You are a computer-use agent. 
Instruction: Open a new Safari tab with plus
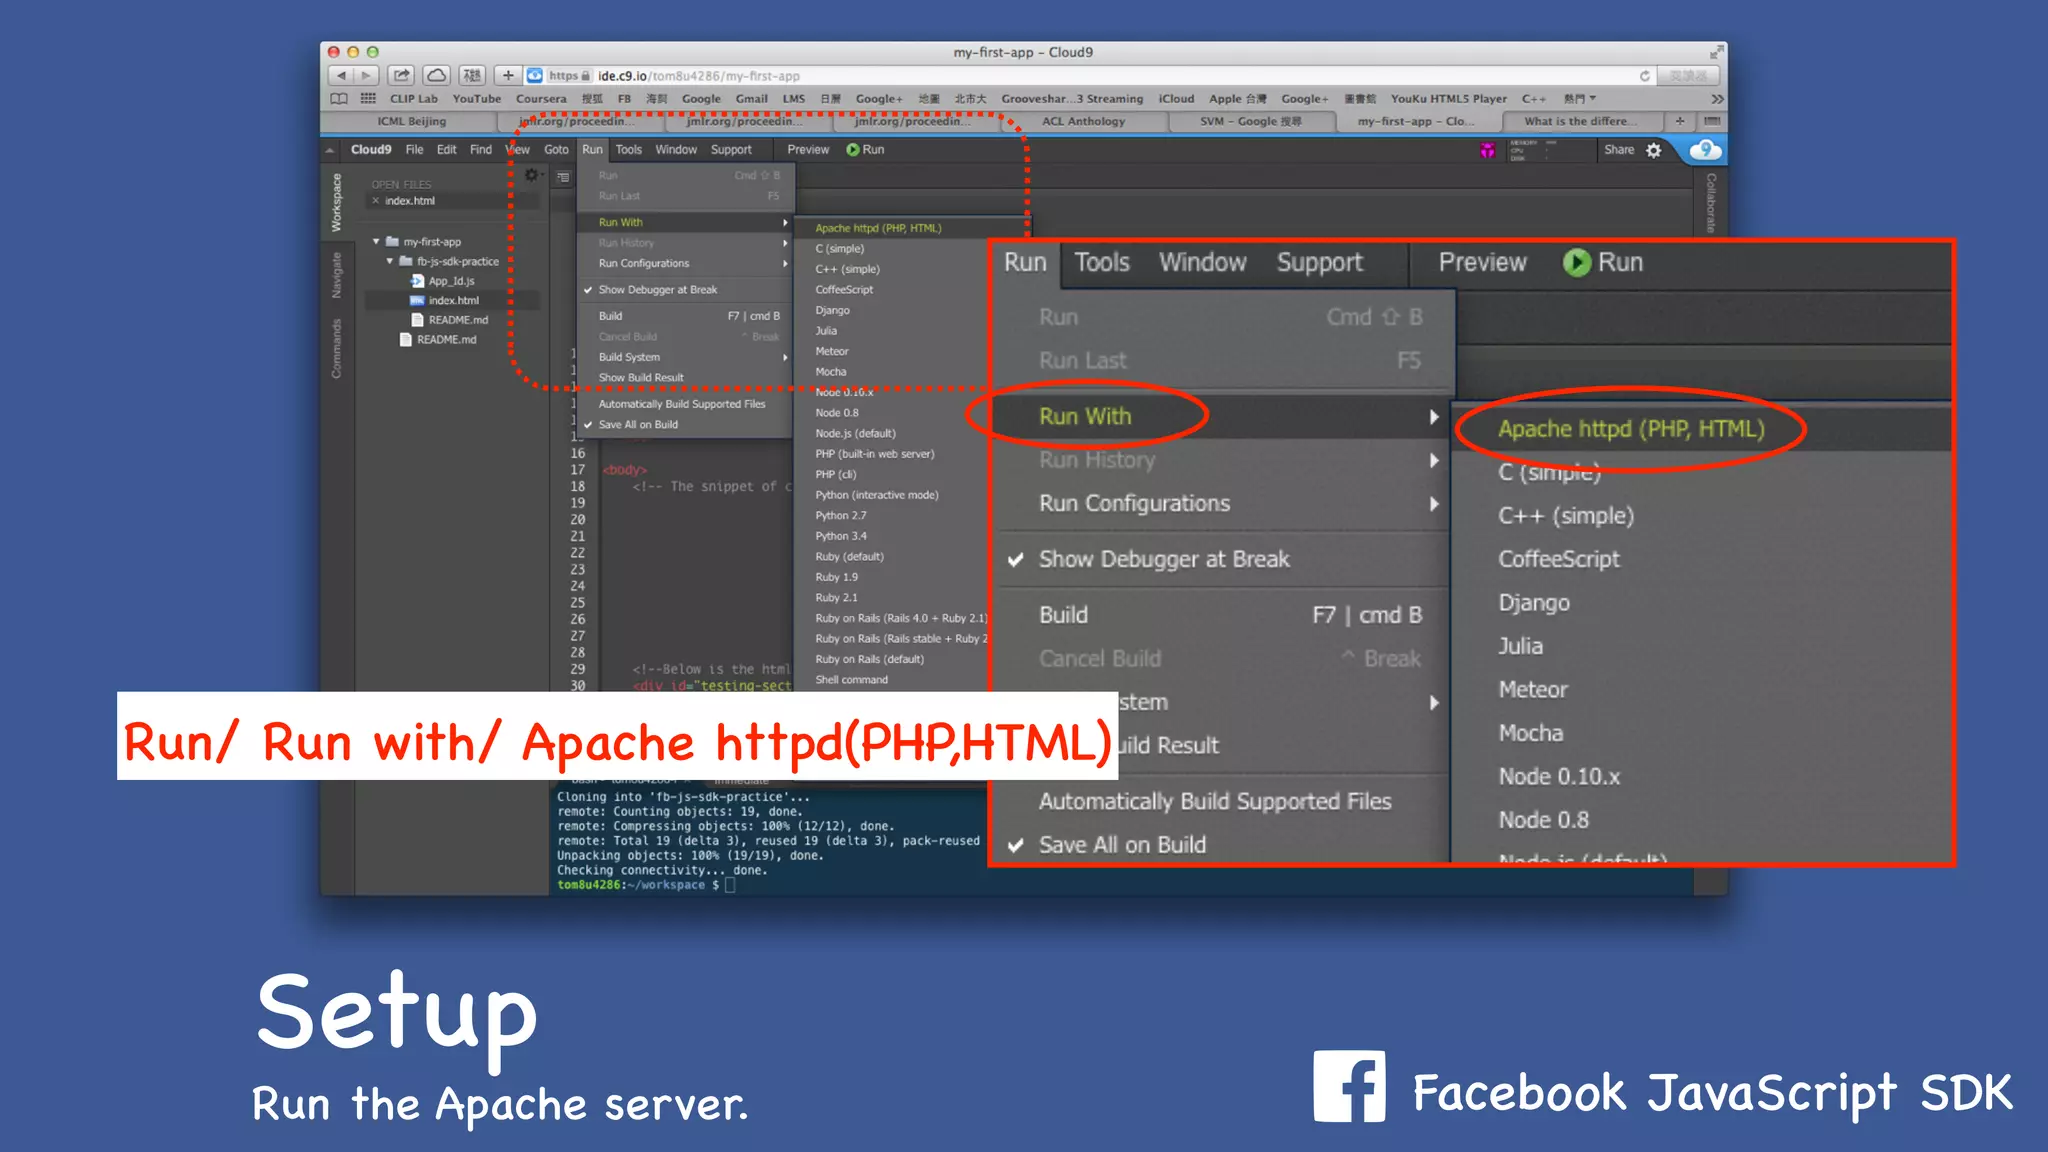click(x=1680, y=121)
